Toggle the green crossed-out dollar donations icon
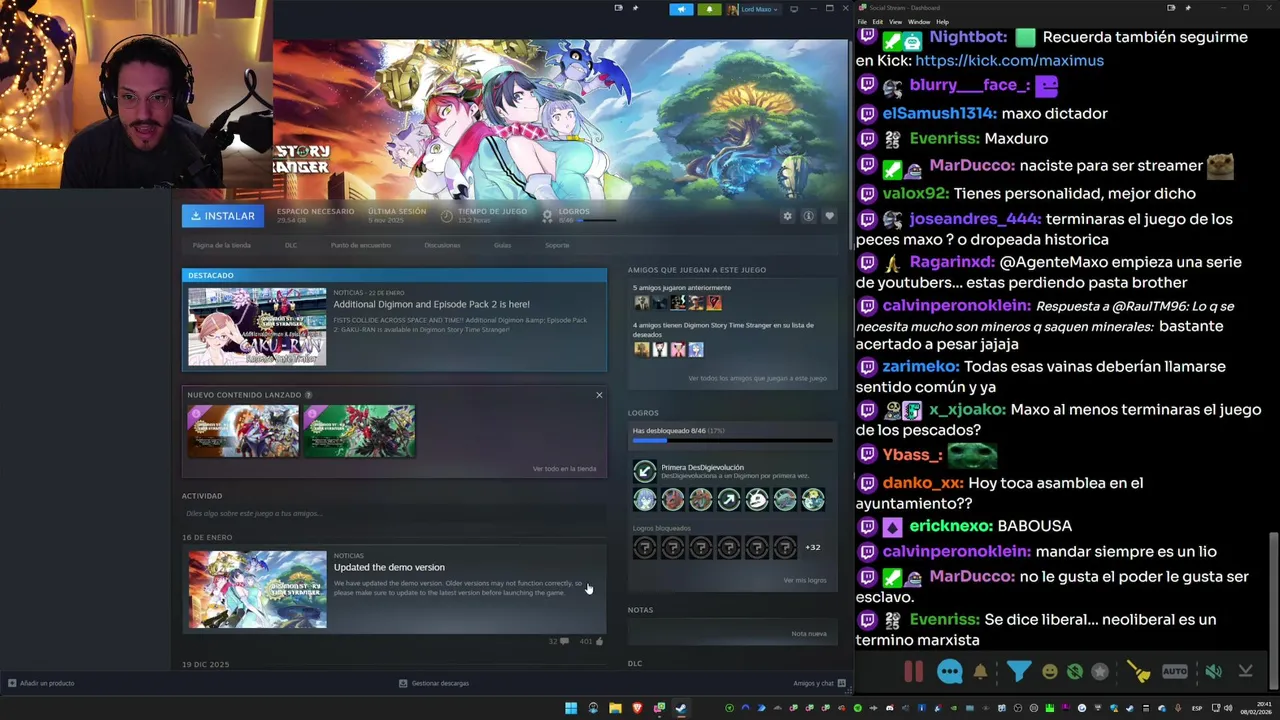The width and height of the screenshot is (1280, 720). [1074, 672]
